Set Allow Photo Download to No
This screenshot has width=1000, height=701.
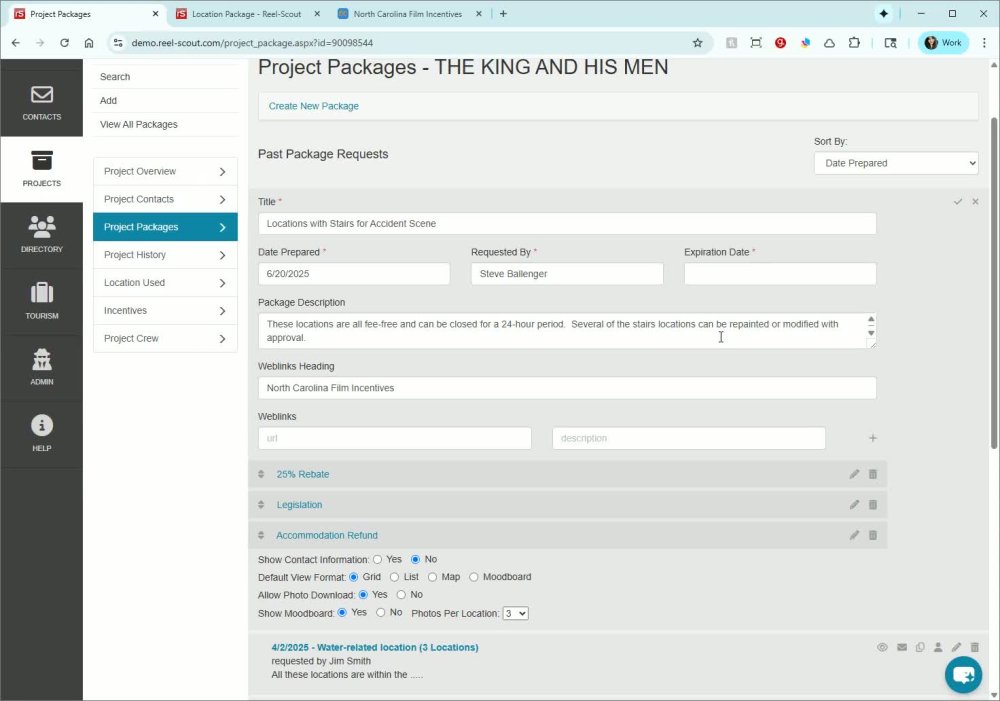(401, 594)
